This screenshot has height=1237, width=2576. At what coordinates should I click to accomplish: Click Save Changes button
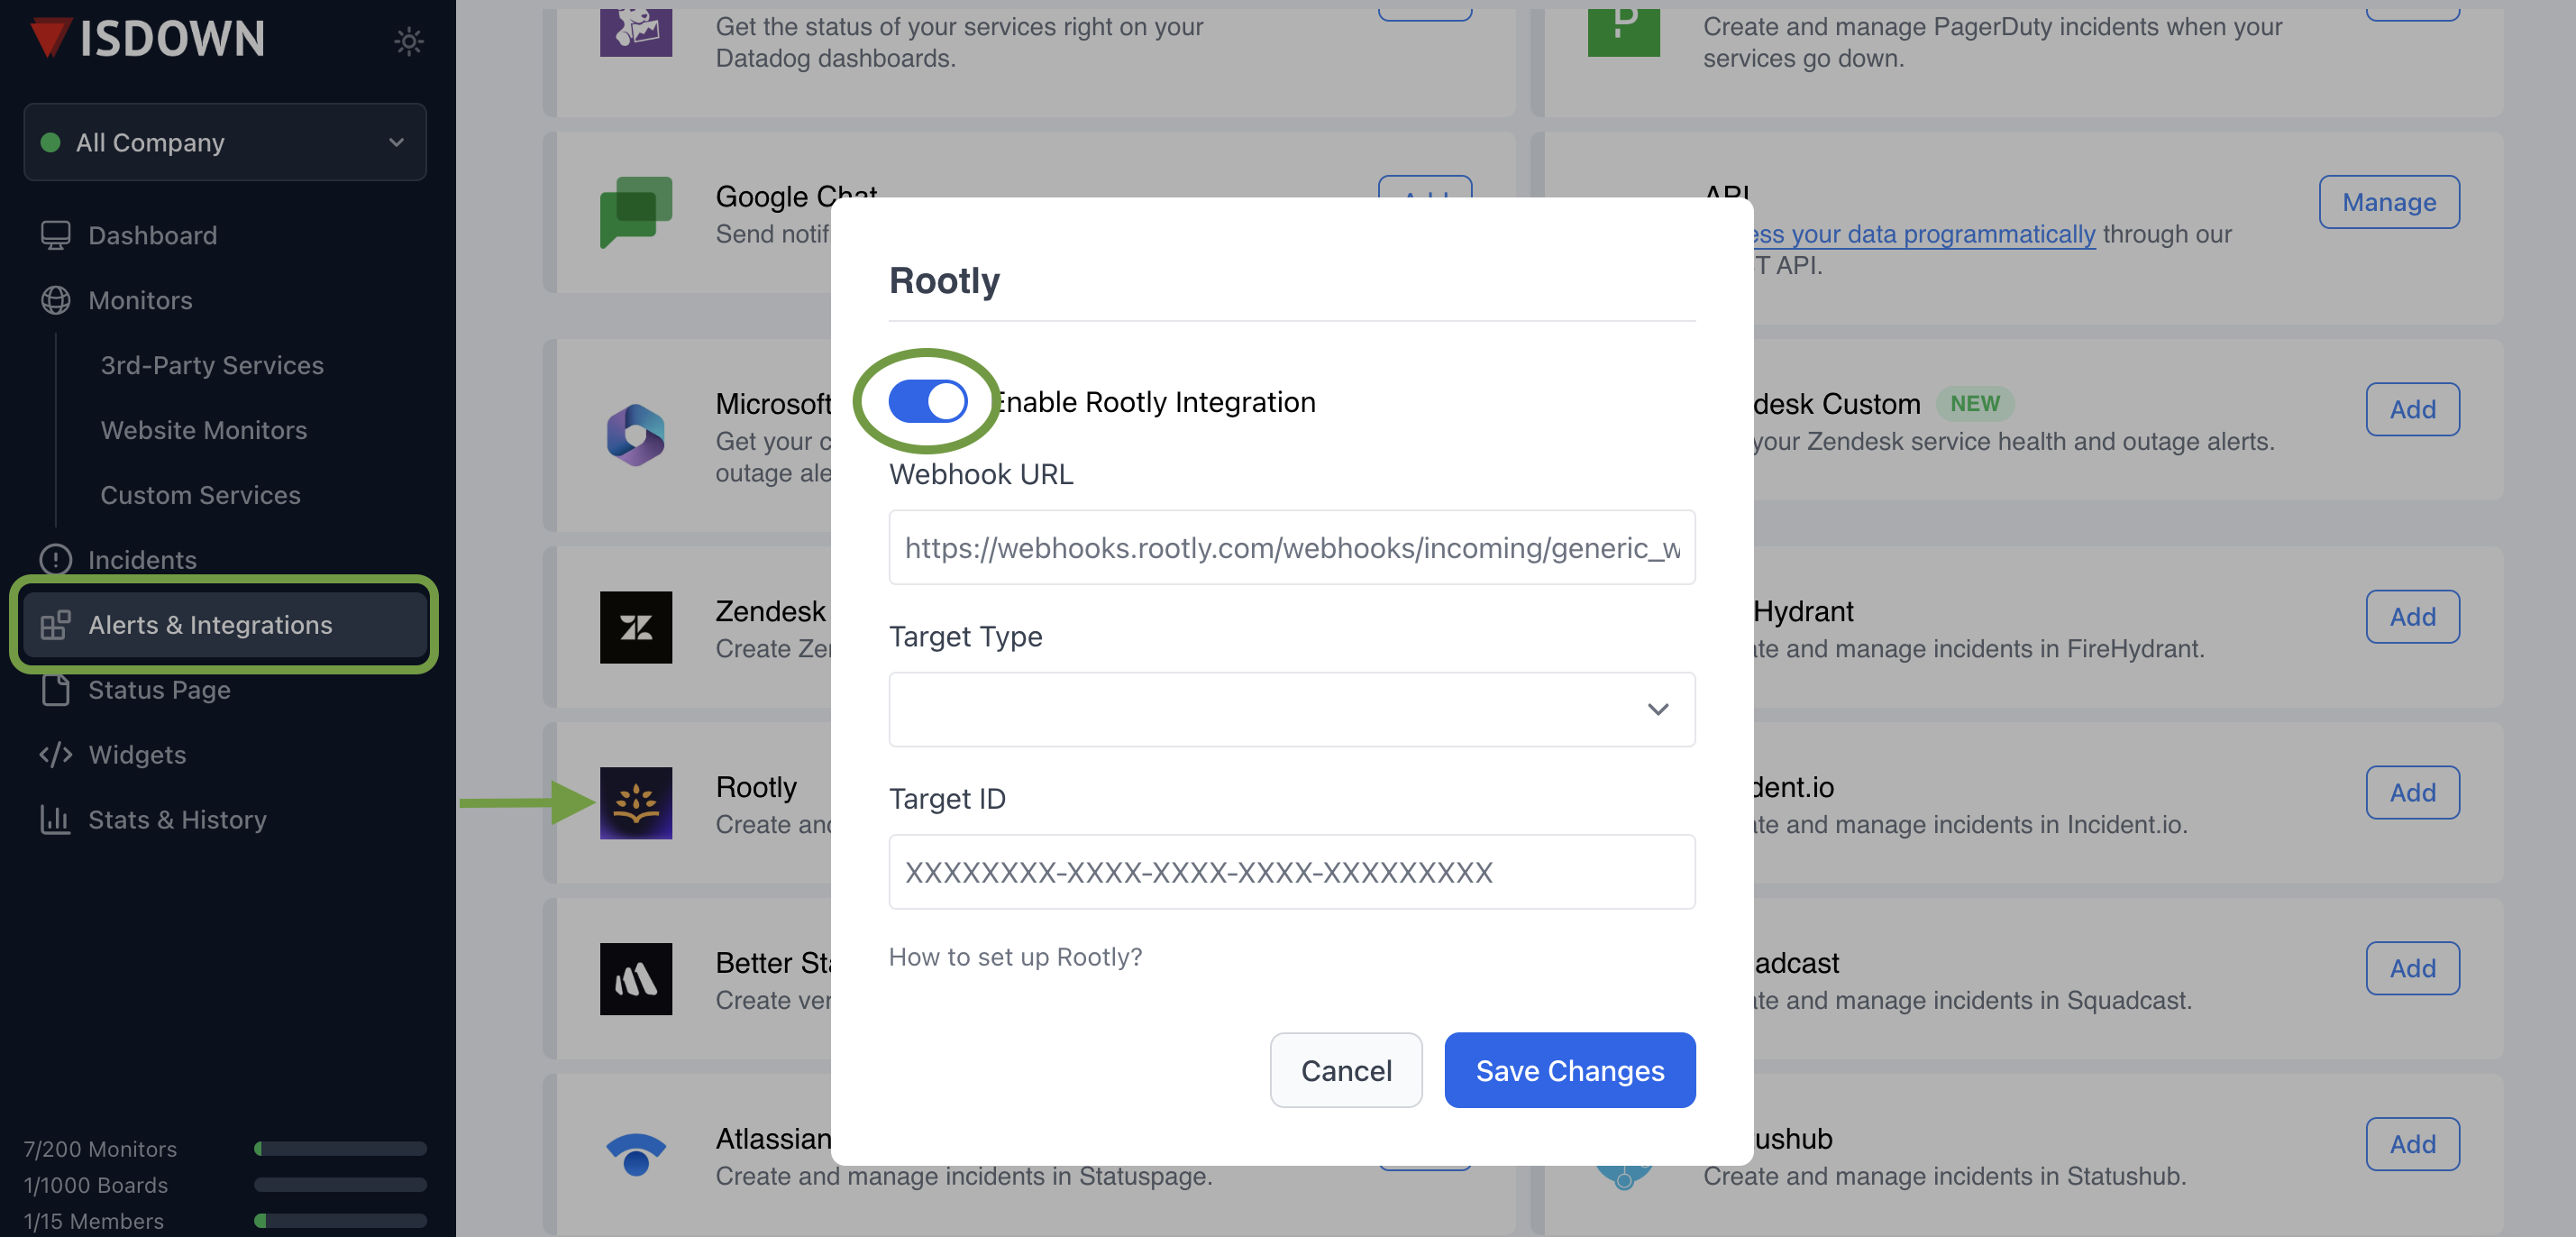(1569, 1070)
